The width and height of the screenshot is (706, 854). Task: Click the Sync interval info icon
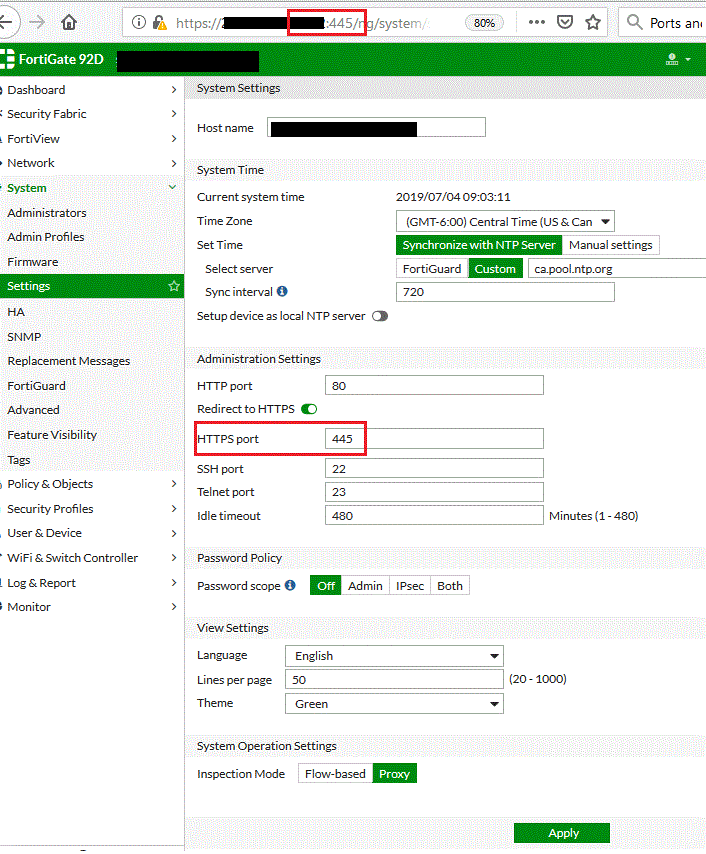[x=282, y=292]
